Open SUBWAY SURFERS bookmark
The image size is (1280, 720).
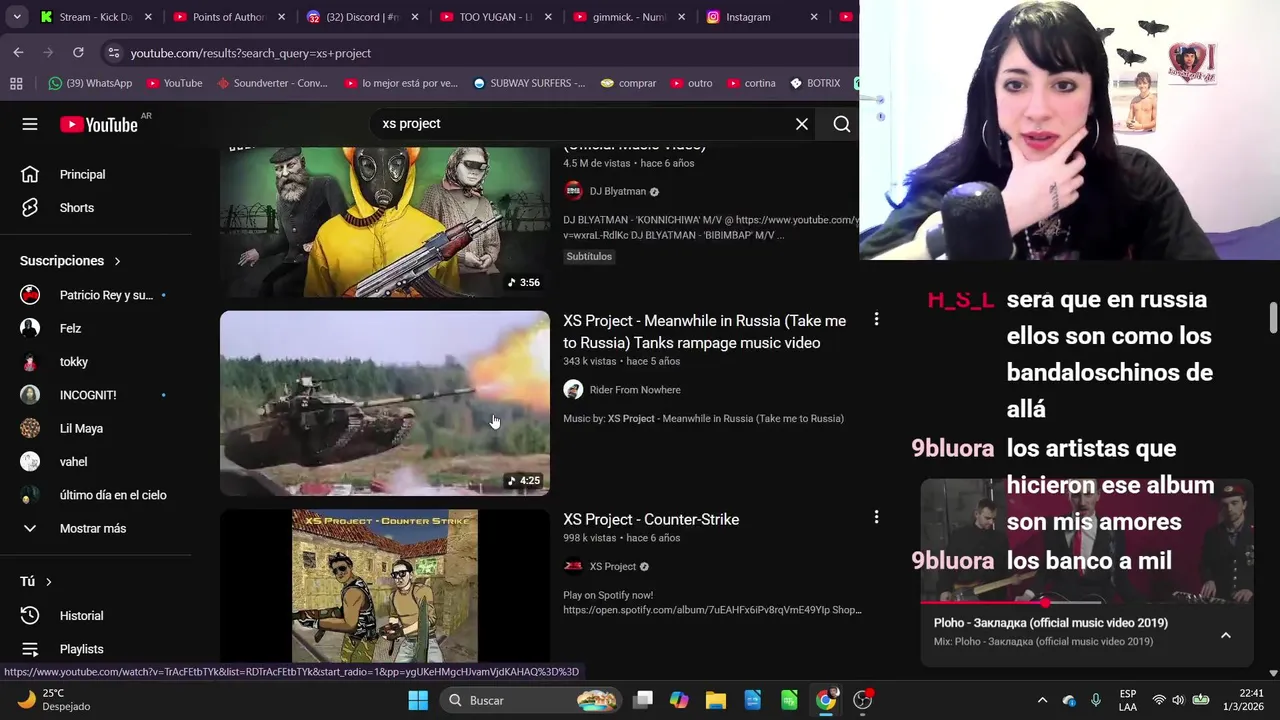coord(529,83)
